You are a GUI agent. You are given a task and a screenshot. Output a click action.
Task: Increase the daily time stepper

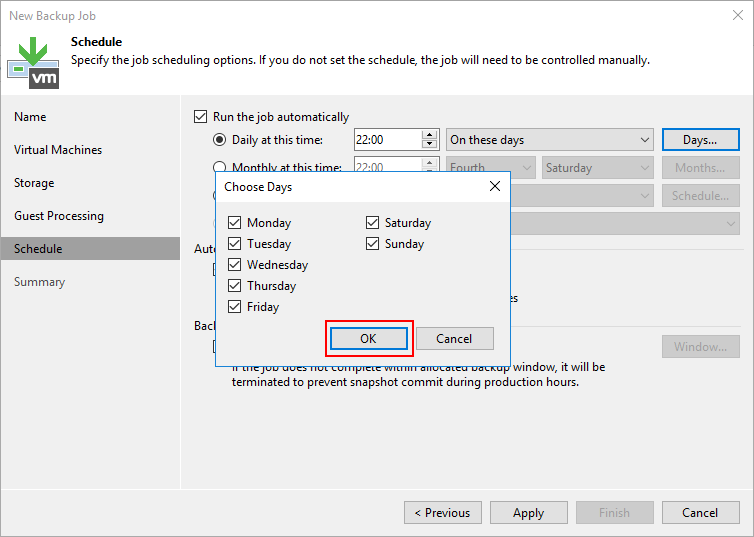(x=430, y=135)
